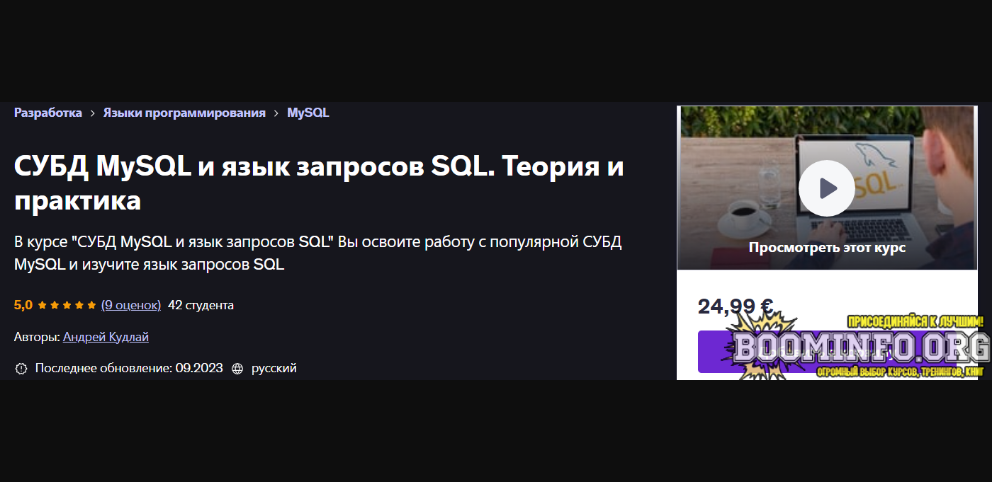Click the first orange rating star
The height and width of the screenshot is (482, 992).
(x=42, y=306)
